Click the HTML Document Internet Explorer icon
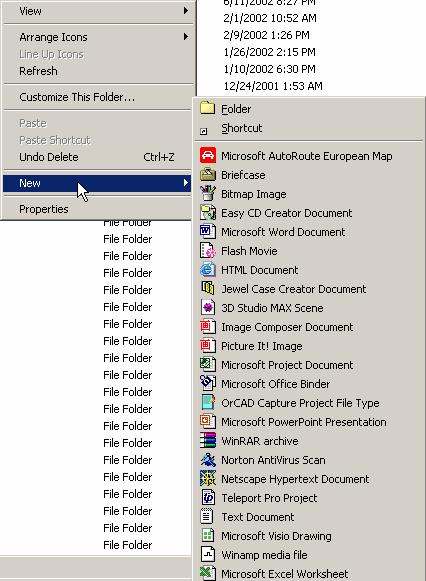 point(208,269)
